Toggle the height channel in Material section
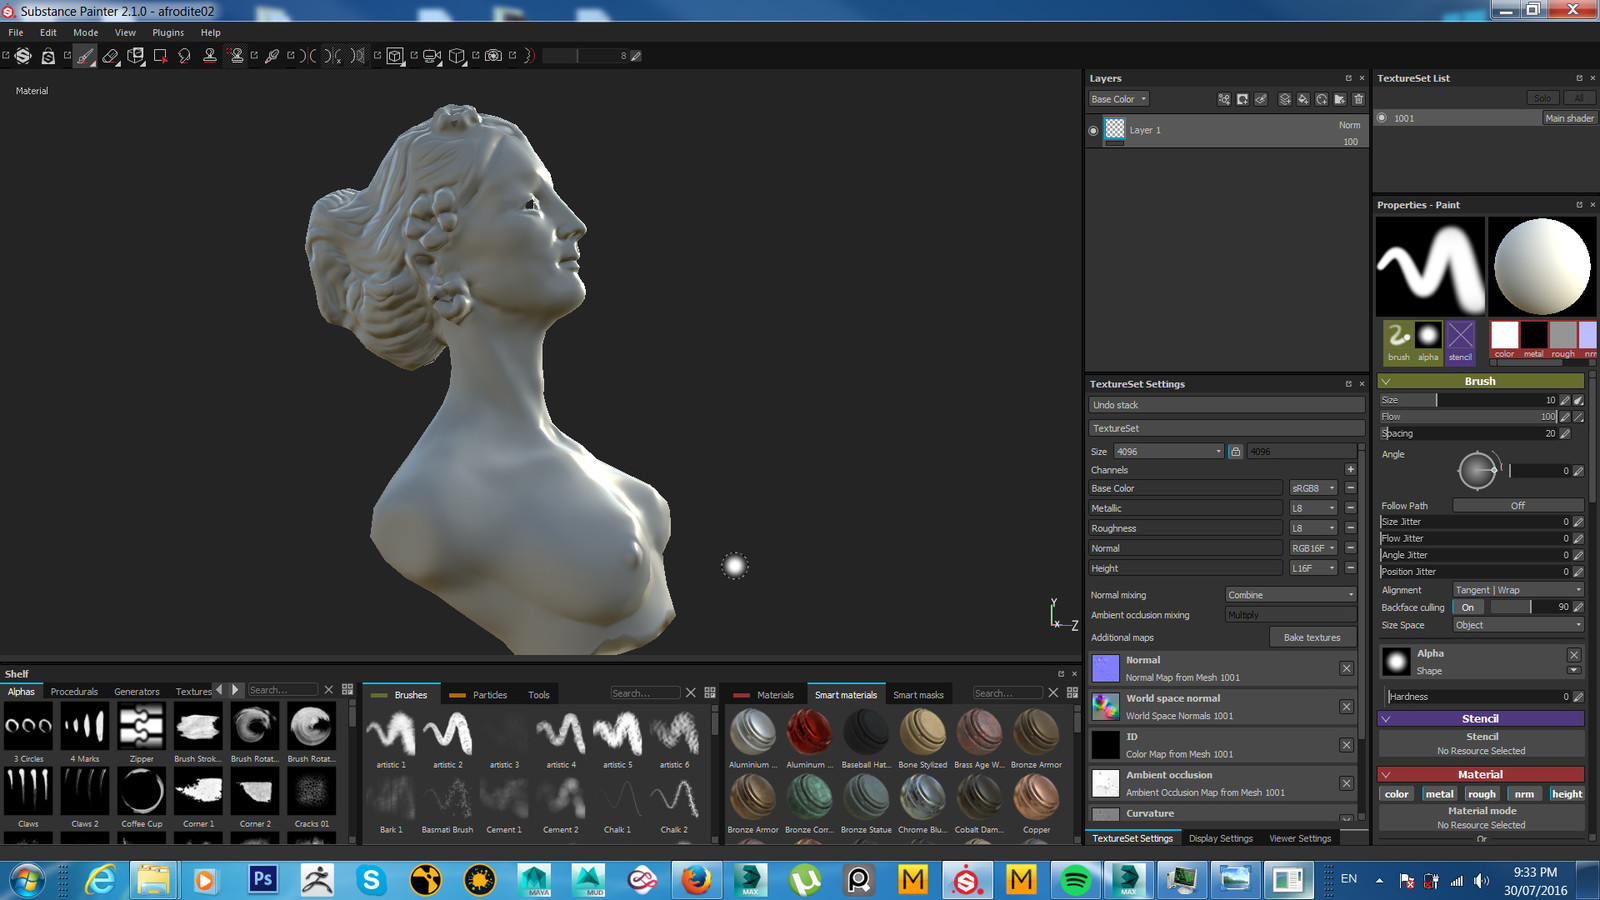 pos(1567,794)
